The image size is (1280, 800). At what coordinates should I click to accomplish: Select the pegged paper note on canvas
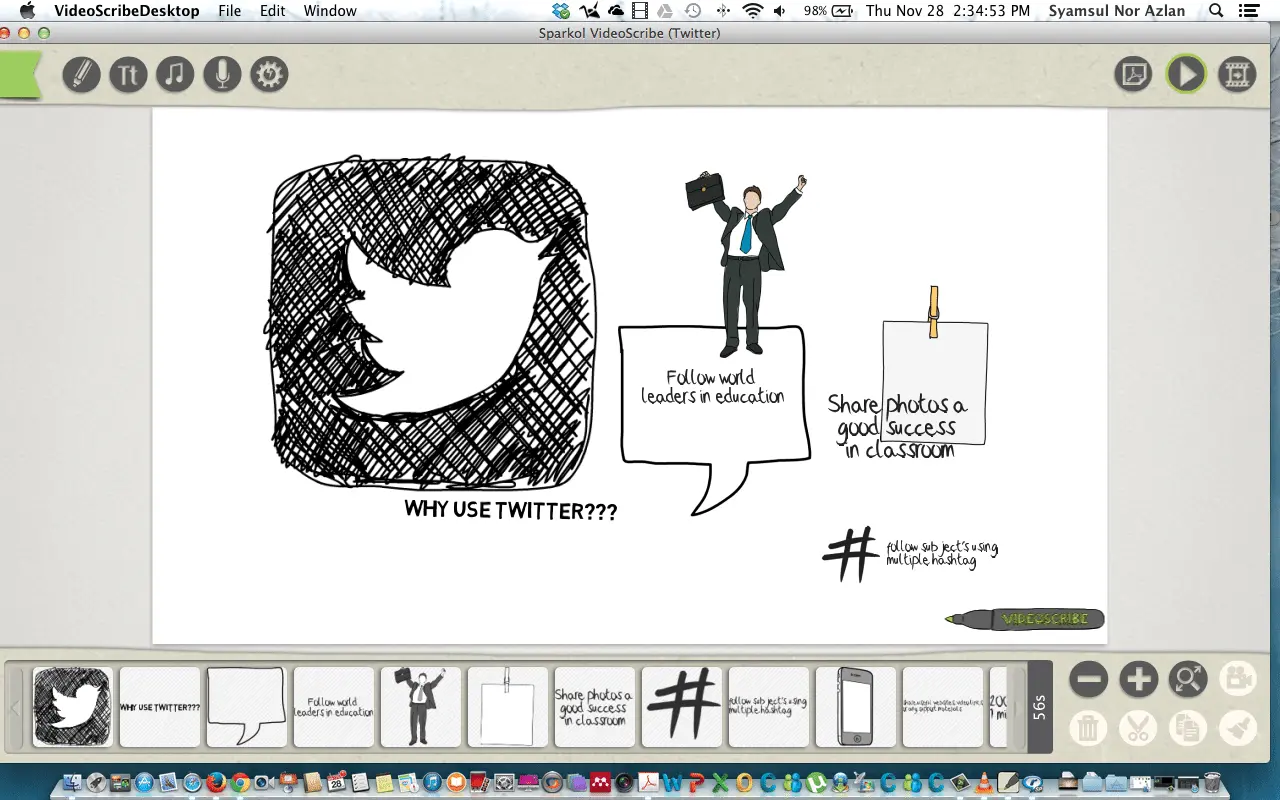[935, 366]
